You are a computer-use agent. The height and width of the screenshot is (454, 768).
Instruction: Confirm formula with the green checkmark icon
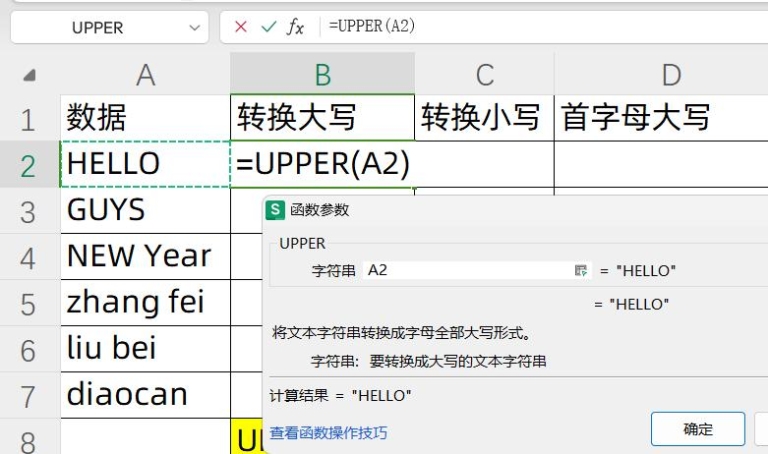pyautogui.click(x=268, y=26)
